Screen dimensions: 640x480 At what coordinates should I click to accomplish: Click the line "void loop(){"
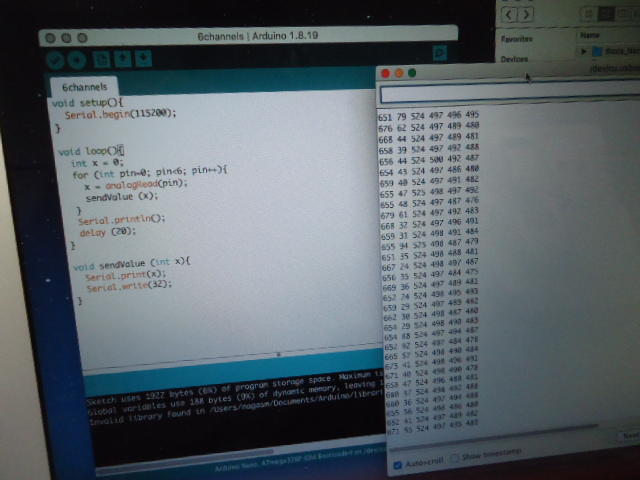(91, 151)
